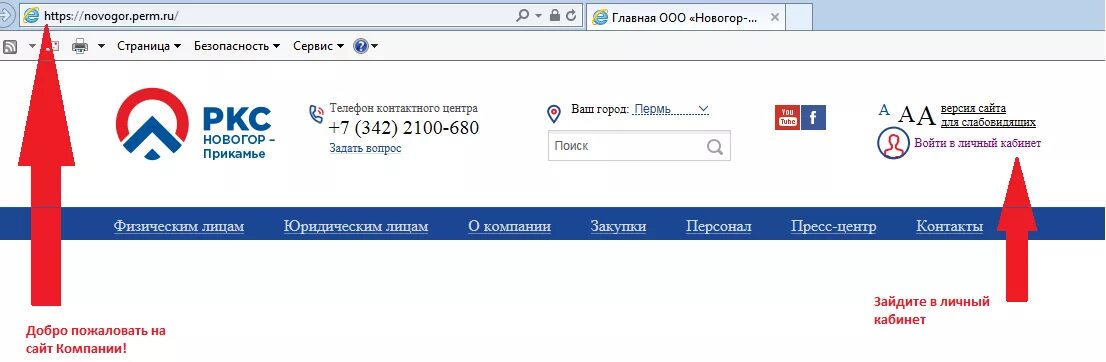This screenshot has height=362, width=1106.
Task: Click the address bar URL novogor.perm.ru
Action: tap(111, 15)
